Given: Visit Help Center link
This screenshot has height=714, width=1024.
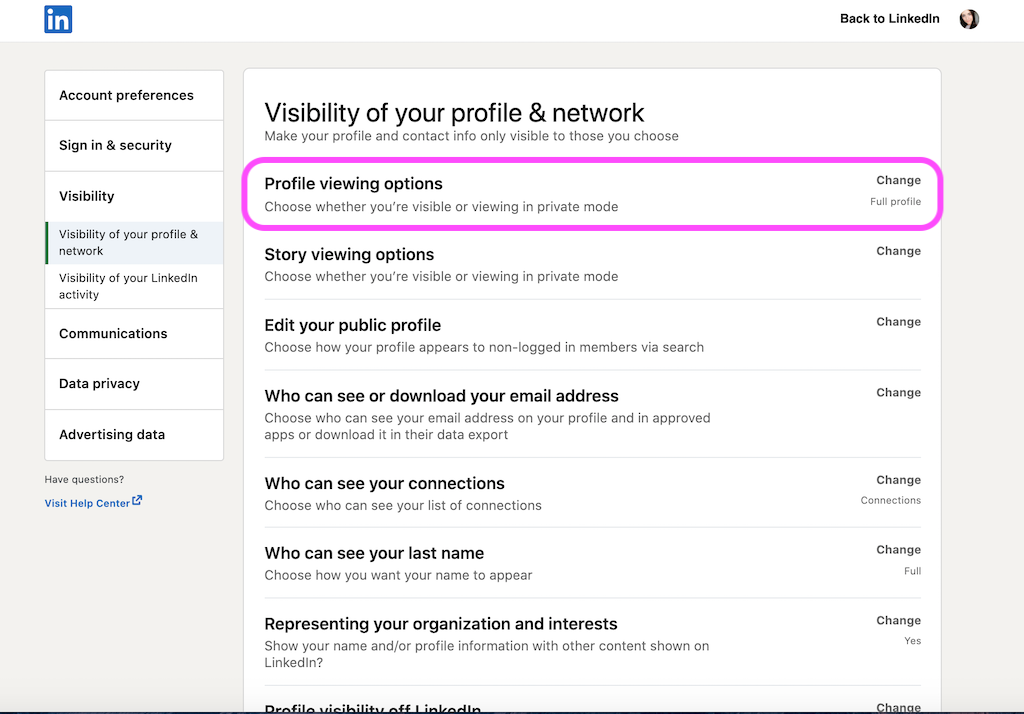Looking at the screenshot, I should pos(87,503).
